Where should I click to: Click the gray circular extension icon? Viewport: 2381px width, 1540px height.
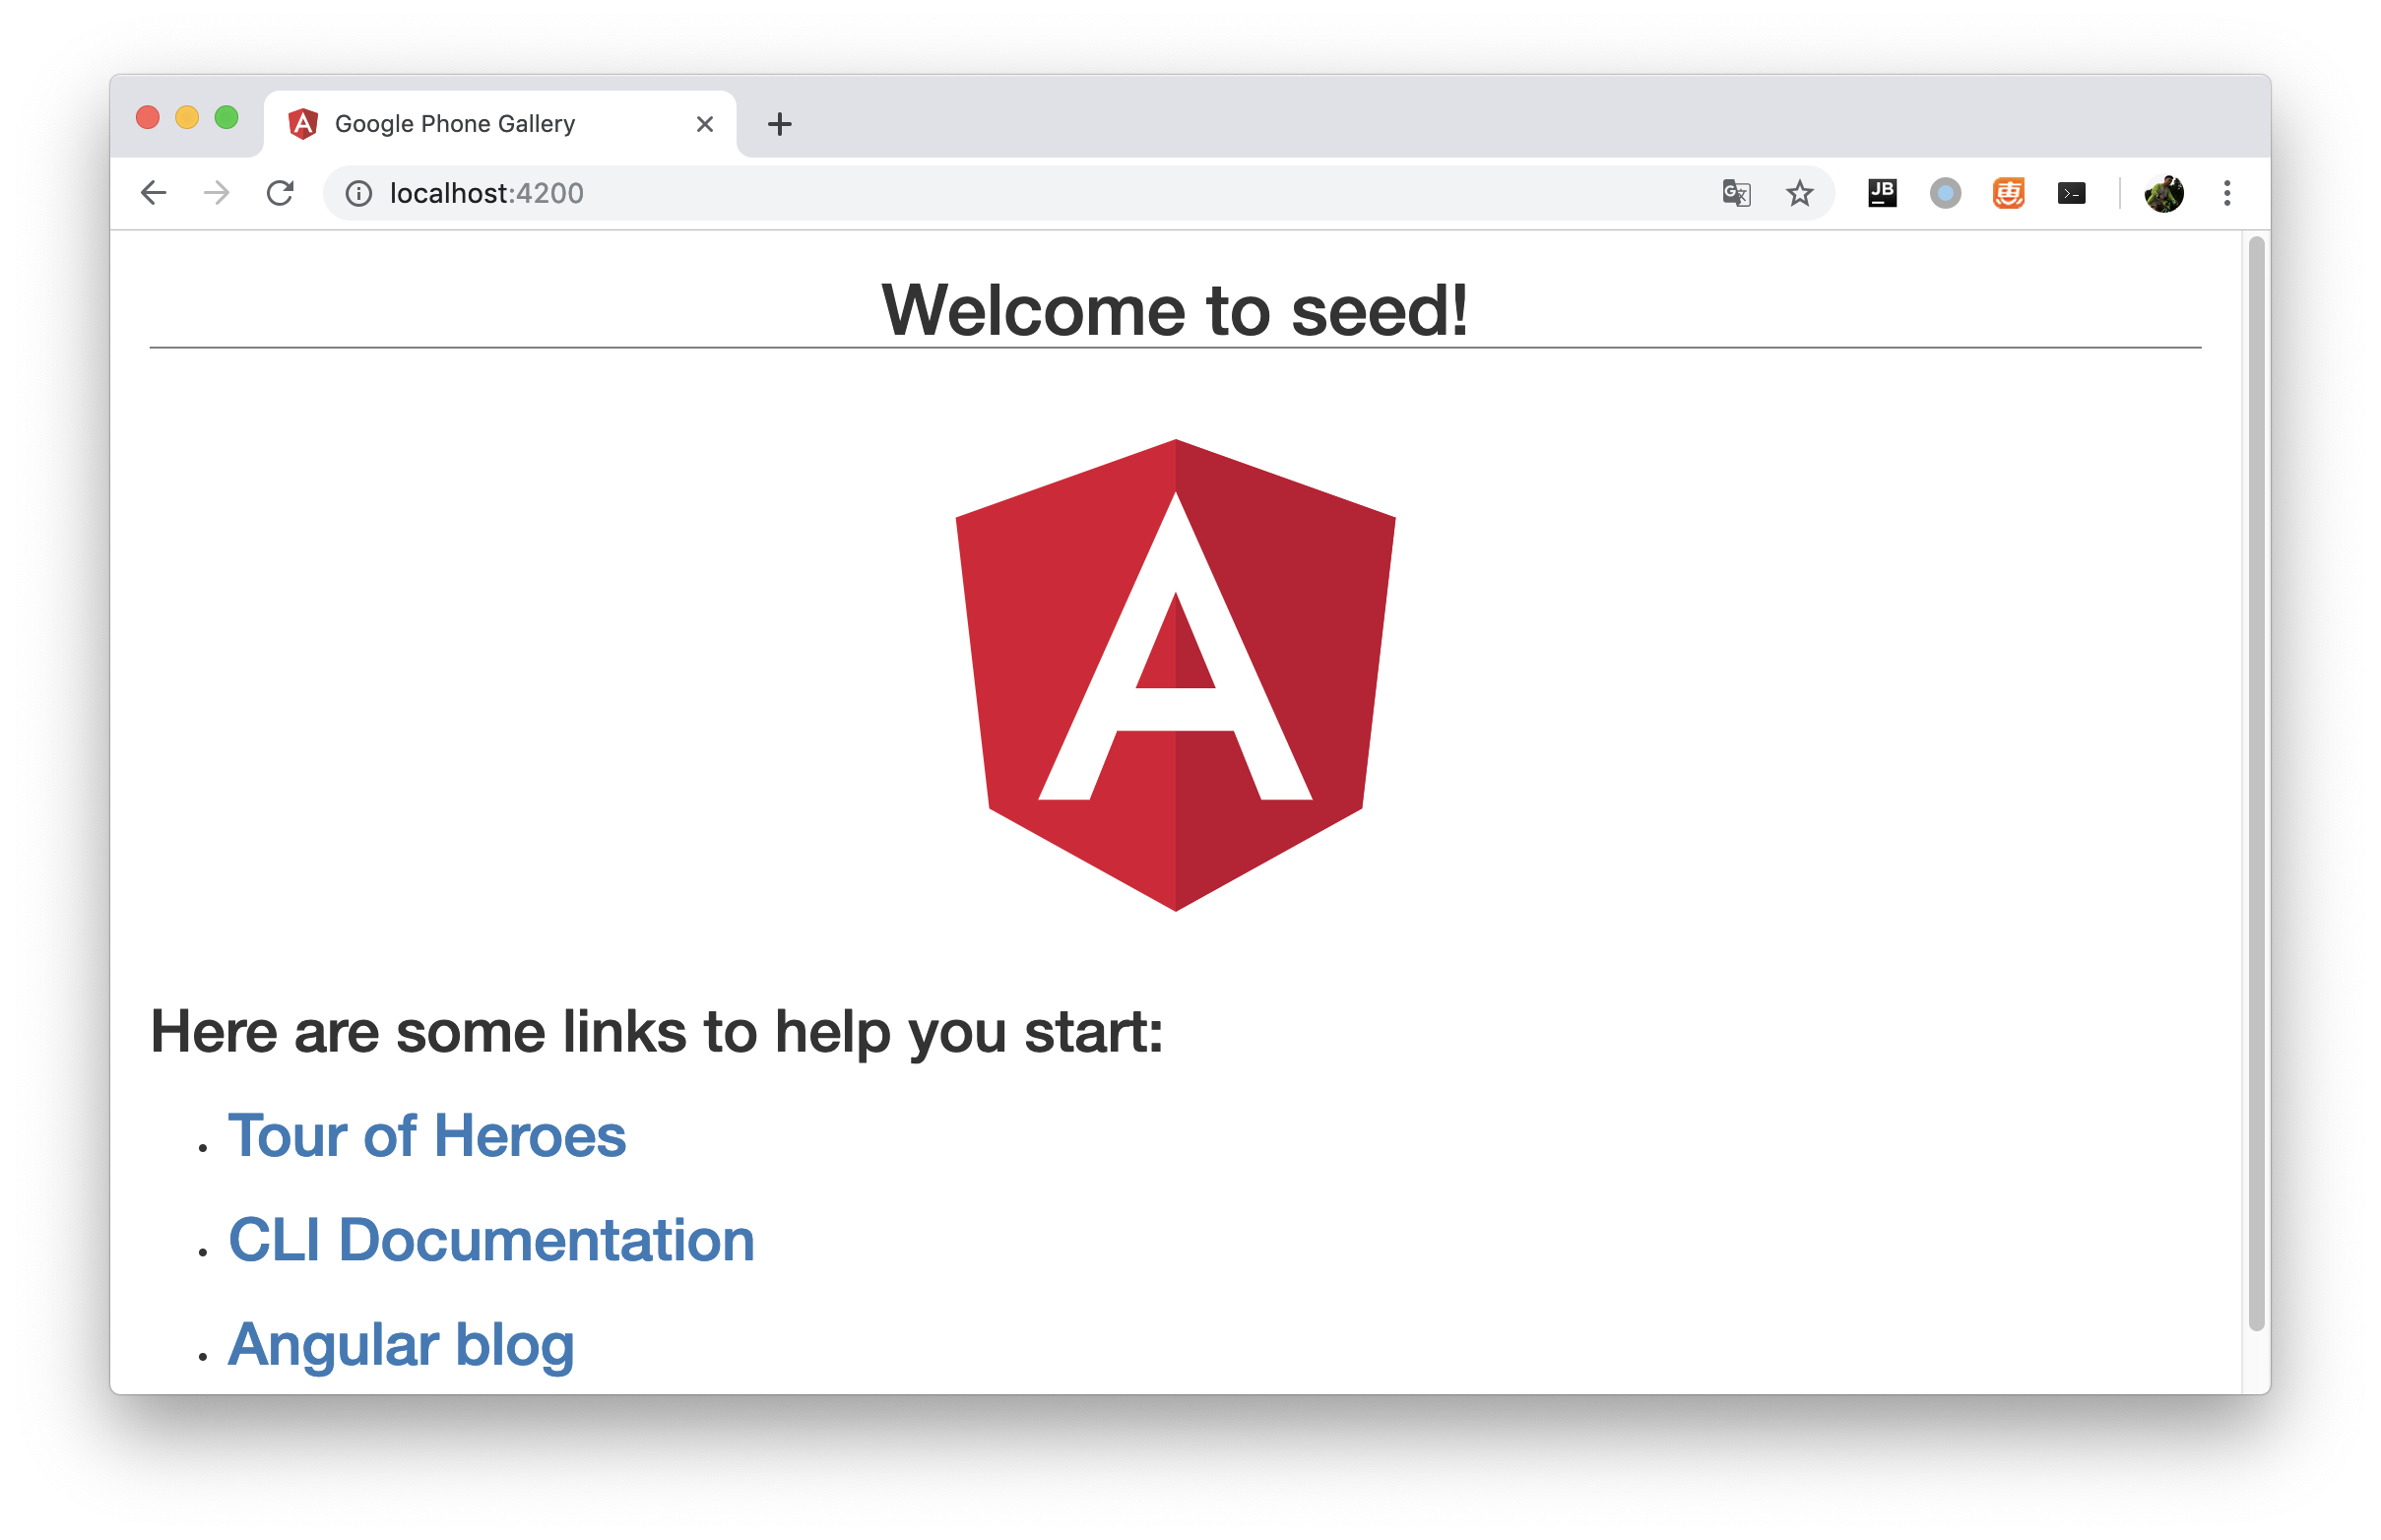tap(1945, 193)
